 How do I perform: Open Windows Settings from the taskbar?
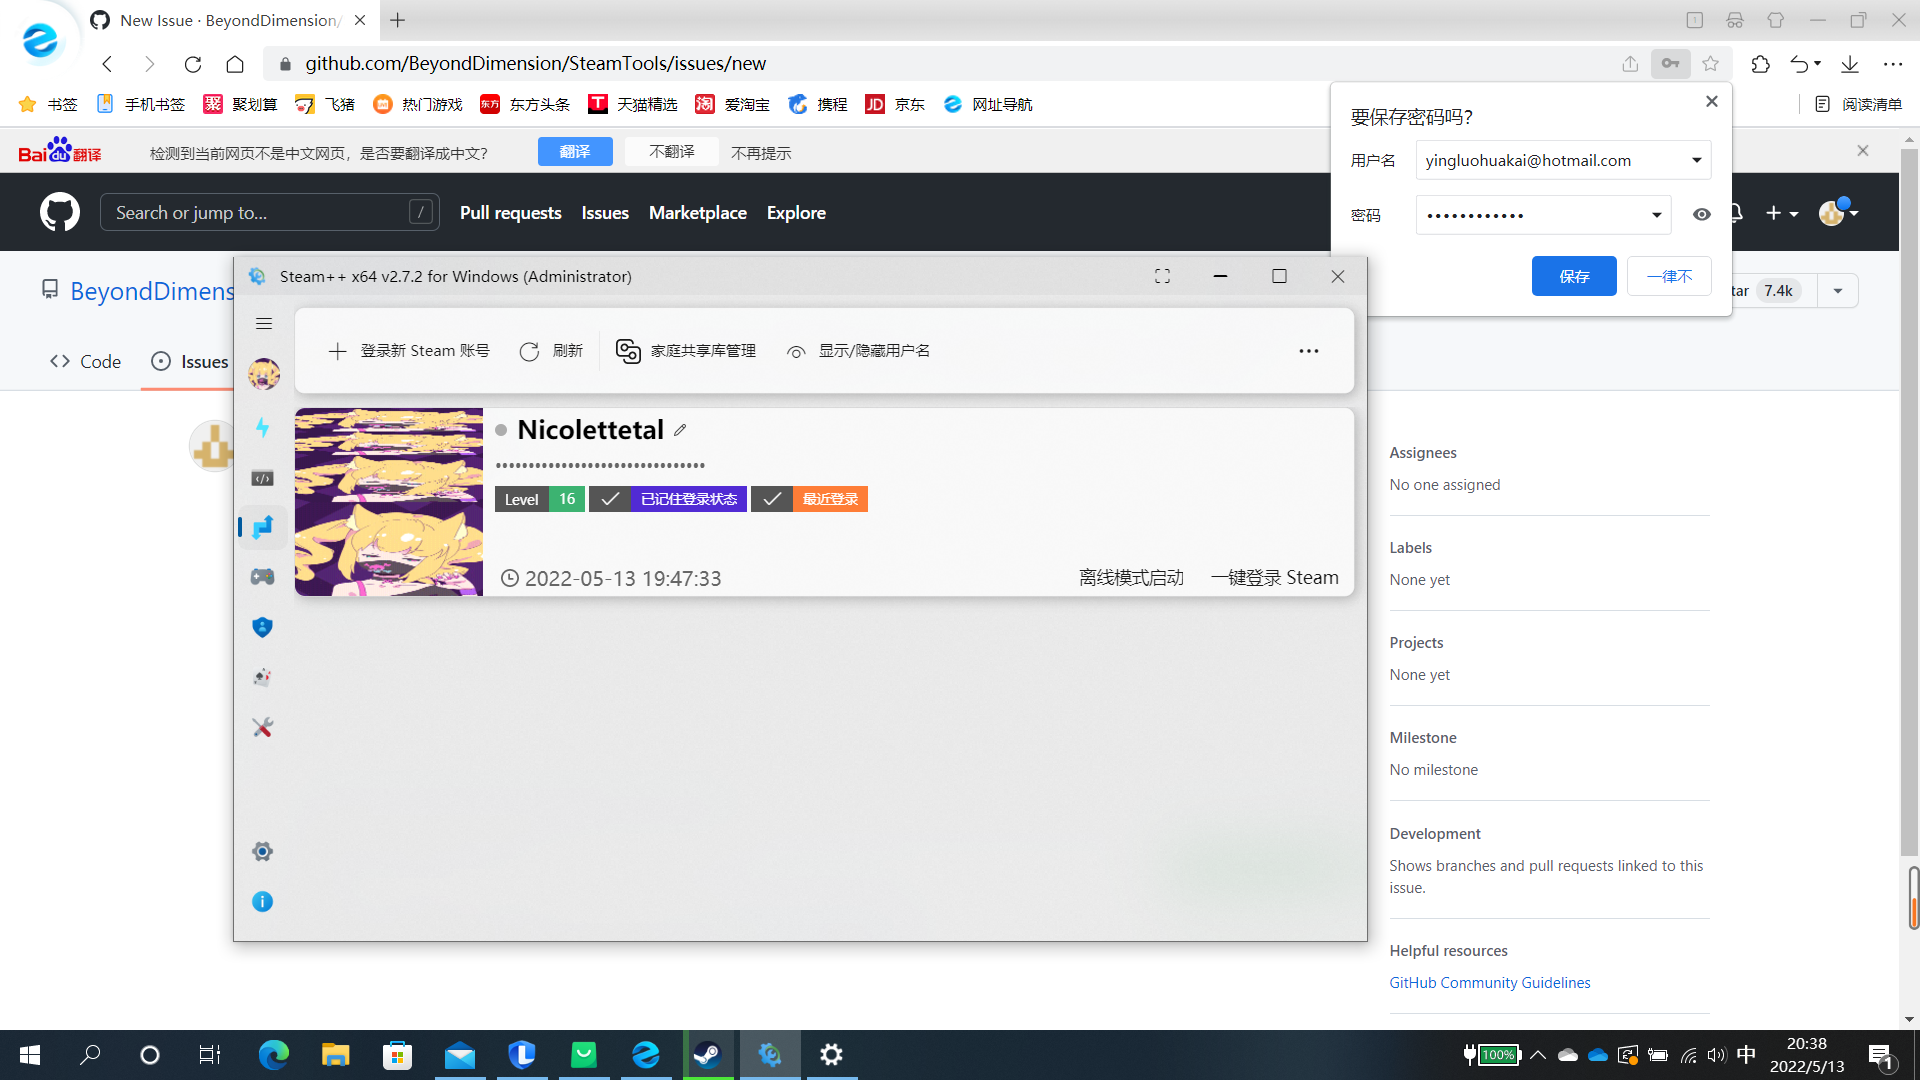click(832, 1055)
